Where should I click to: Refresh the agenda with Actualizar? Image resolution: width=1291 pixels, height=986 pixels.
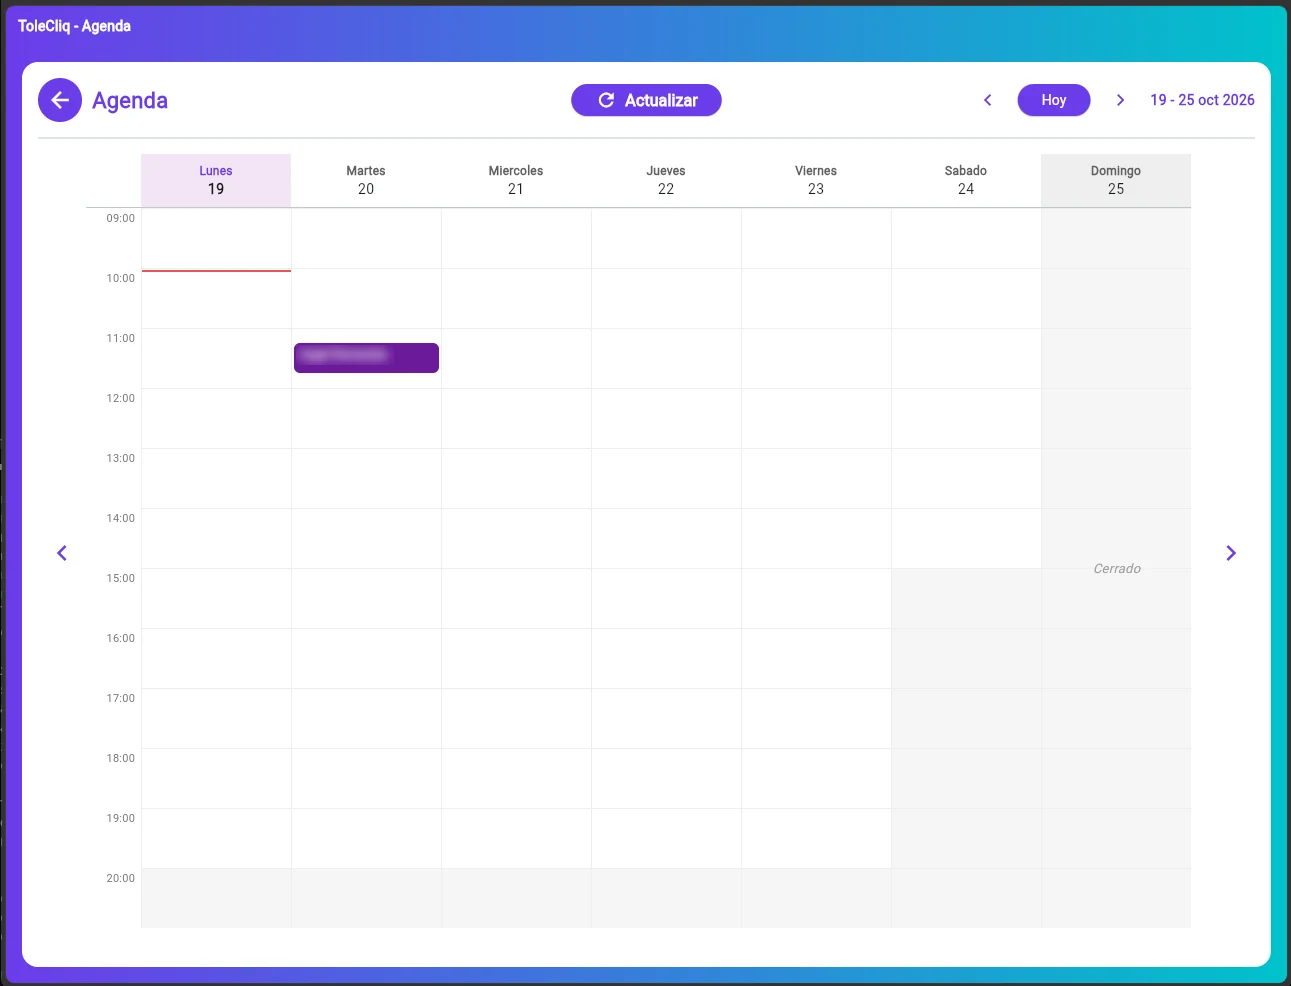pos(646,100)
